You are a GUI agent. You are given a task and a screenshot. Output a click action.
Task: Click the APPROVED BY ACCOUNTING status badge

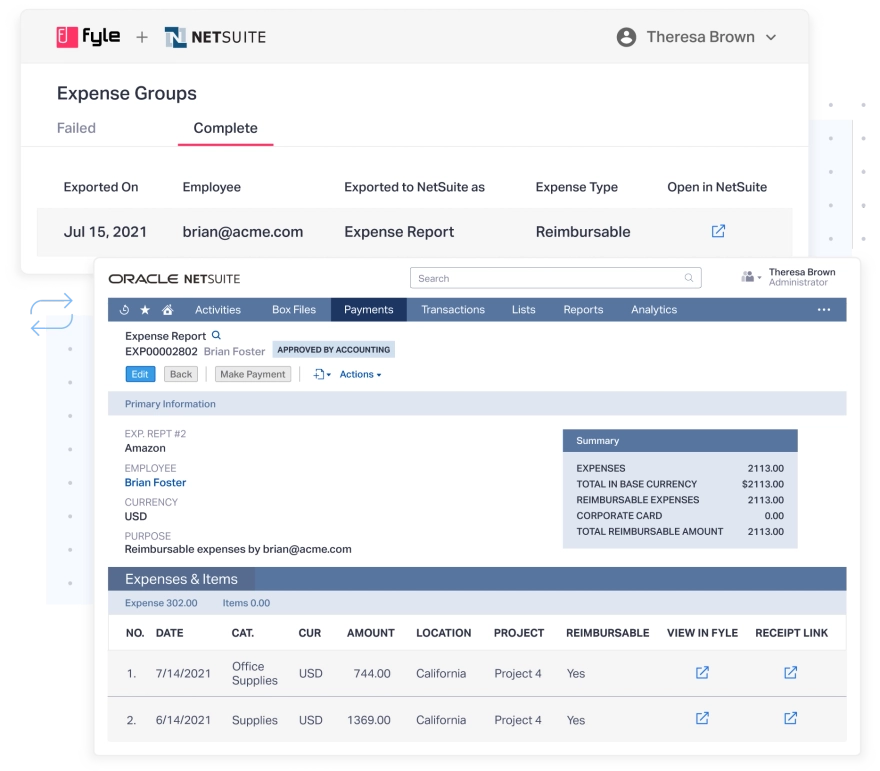pyautogui.click(x=334, y=350)
